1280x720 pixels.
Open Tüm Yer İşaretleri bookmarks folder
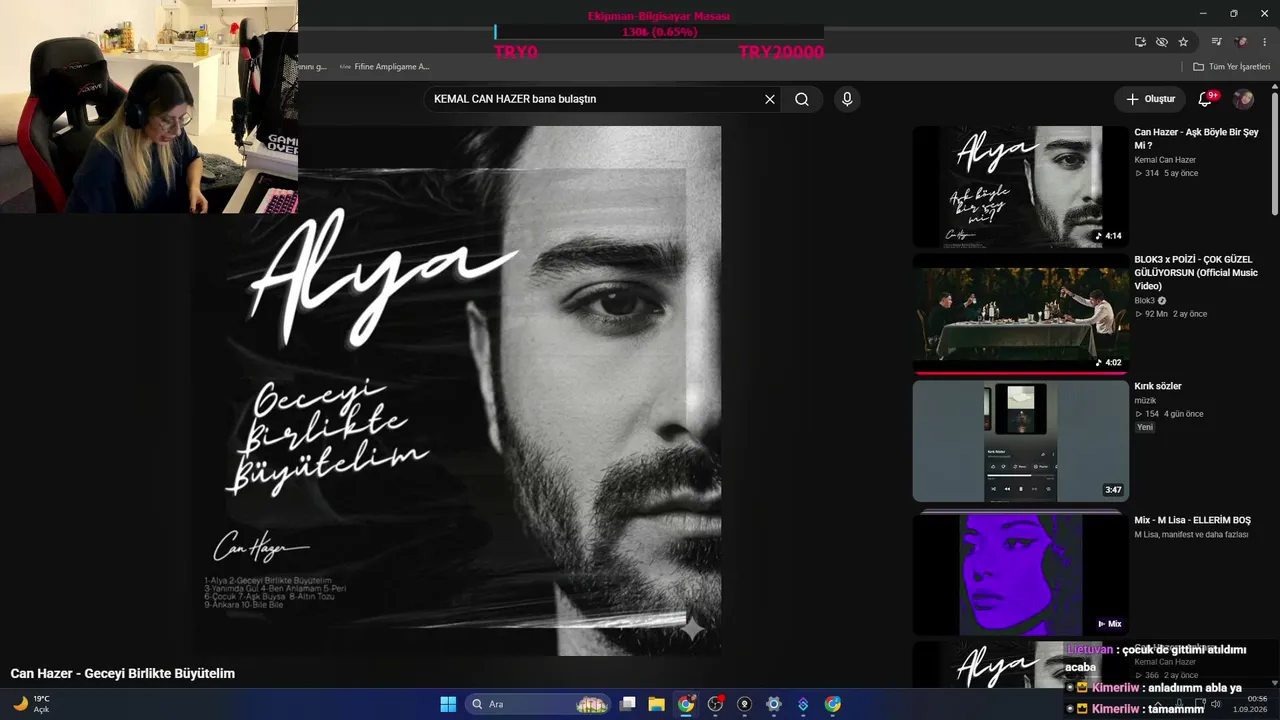point(1232,67)
